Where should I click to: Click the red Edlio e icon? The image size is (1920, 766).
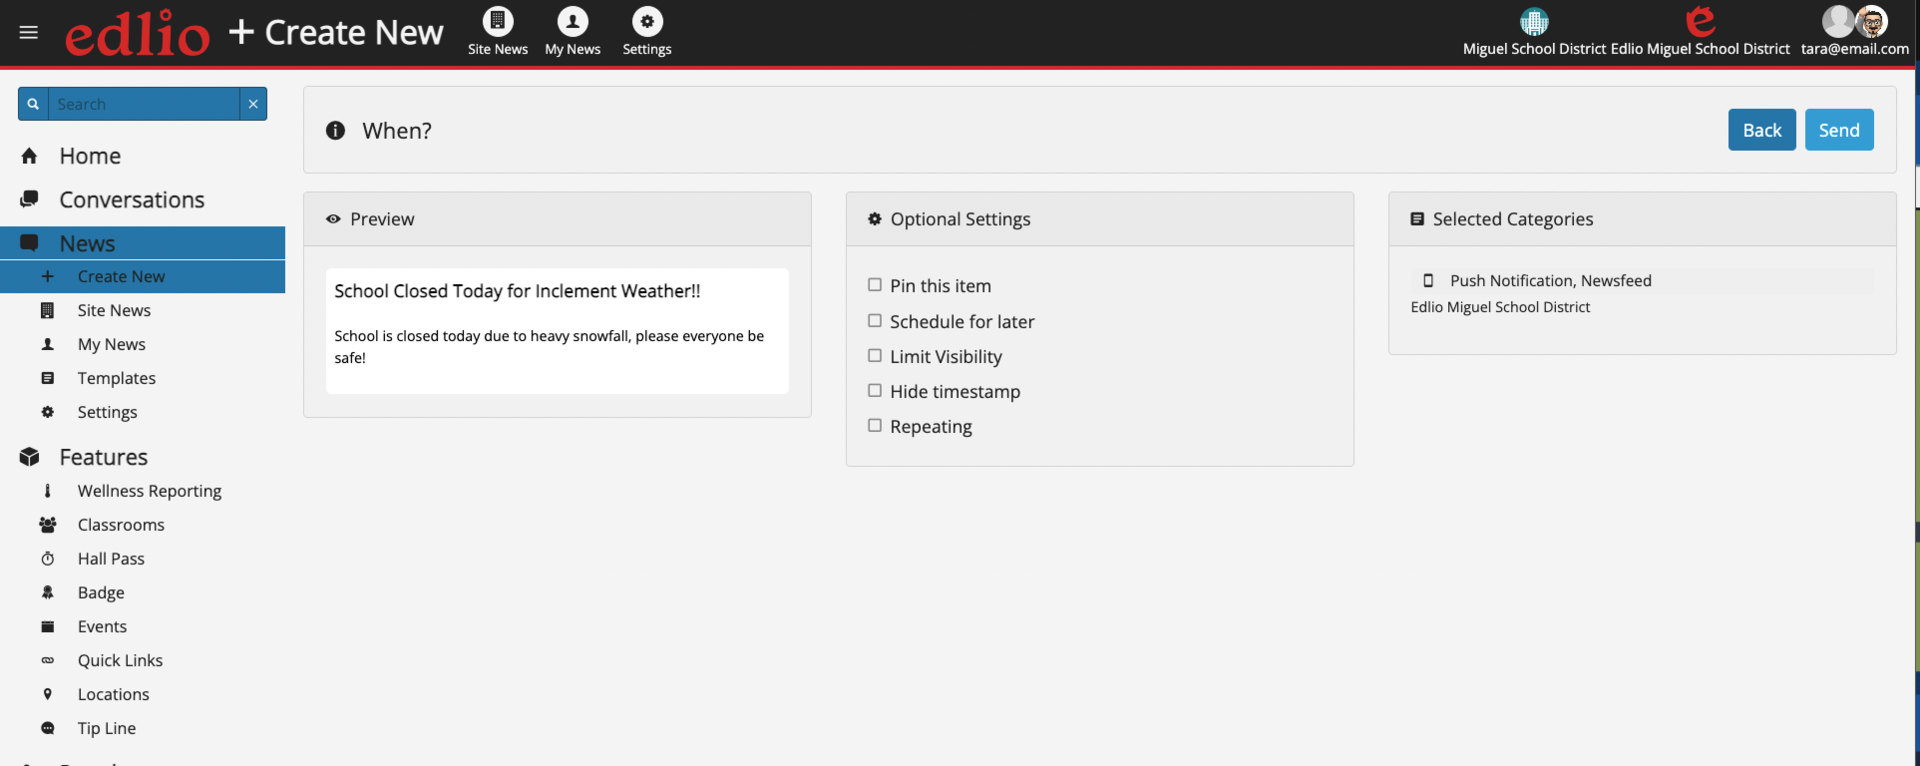(1700, 20)
